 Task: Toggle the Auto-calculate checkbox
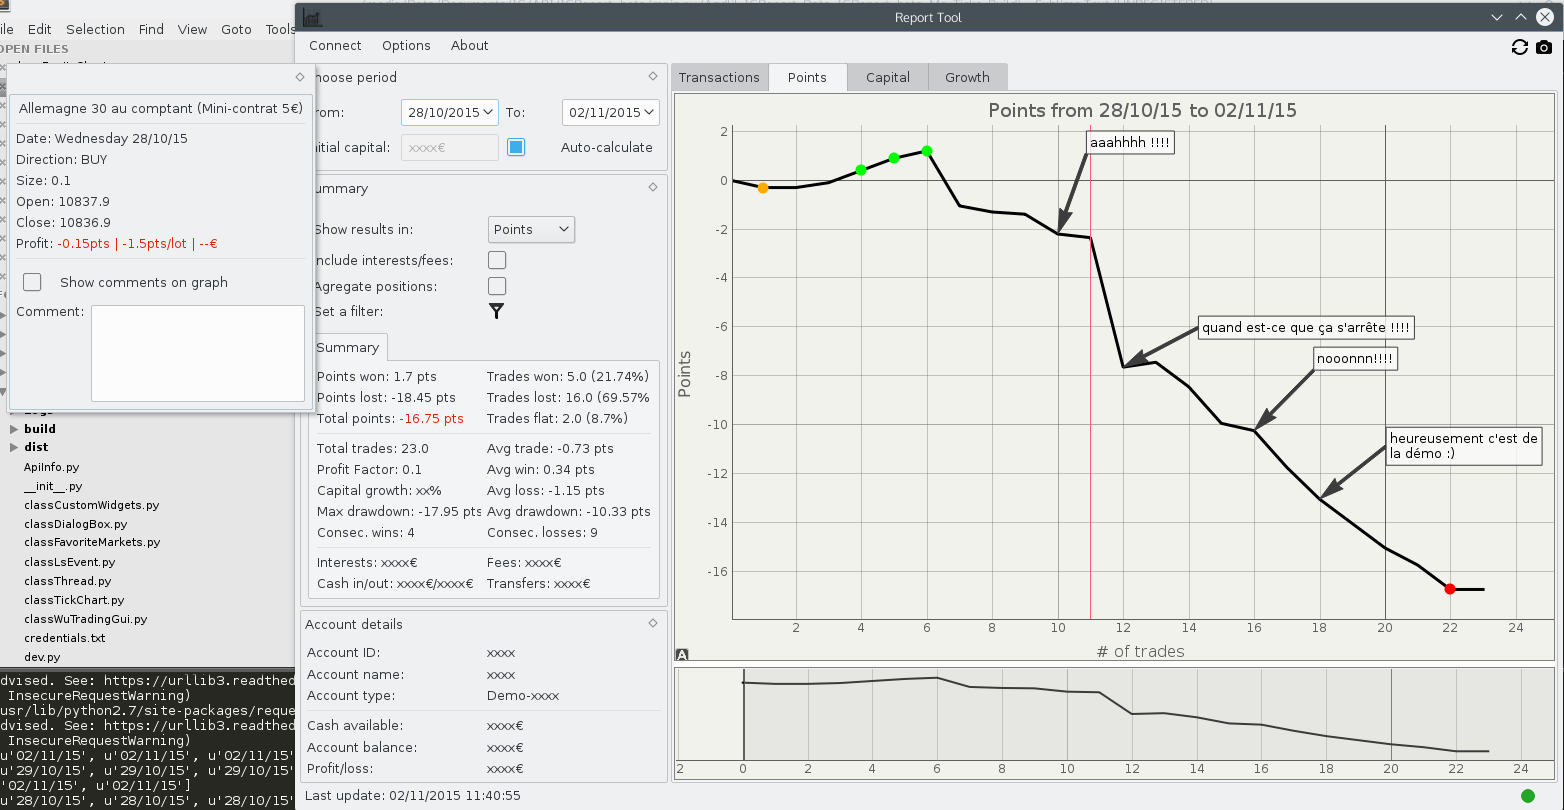coord(516,147)
